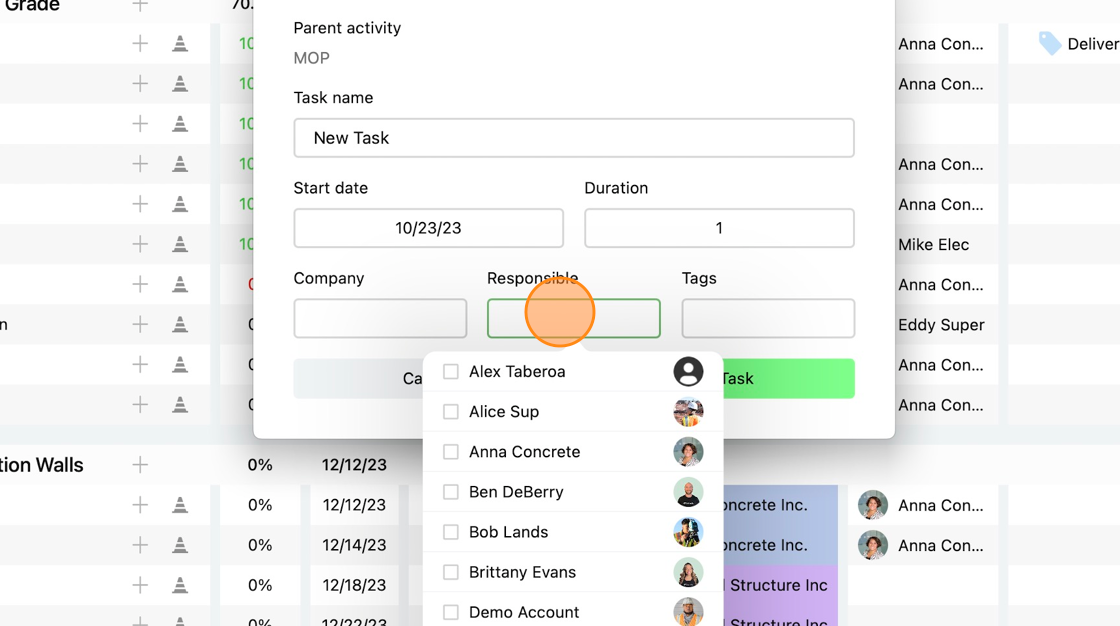This screenshot has height=626, width=1120.
Task: Click the 12/18/23 date cell
Action: (354, 585)
